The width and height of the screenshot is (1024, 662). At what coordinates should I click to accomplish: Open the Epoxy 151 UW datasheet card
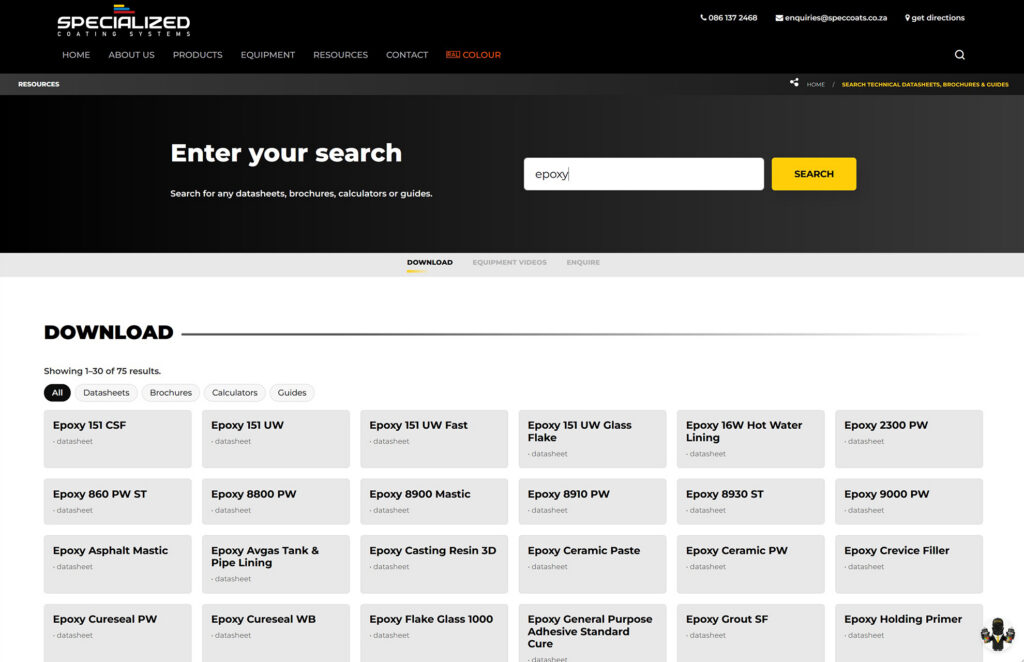(x=276, y=439)
